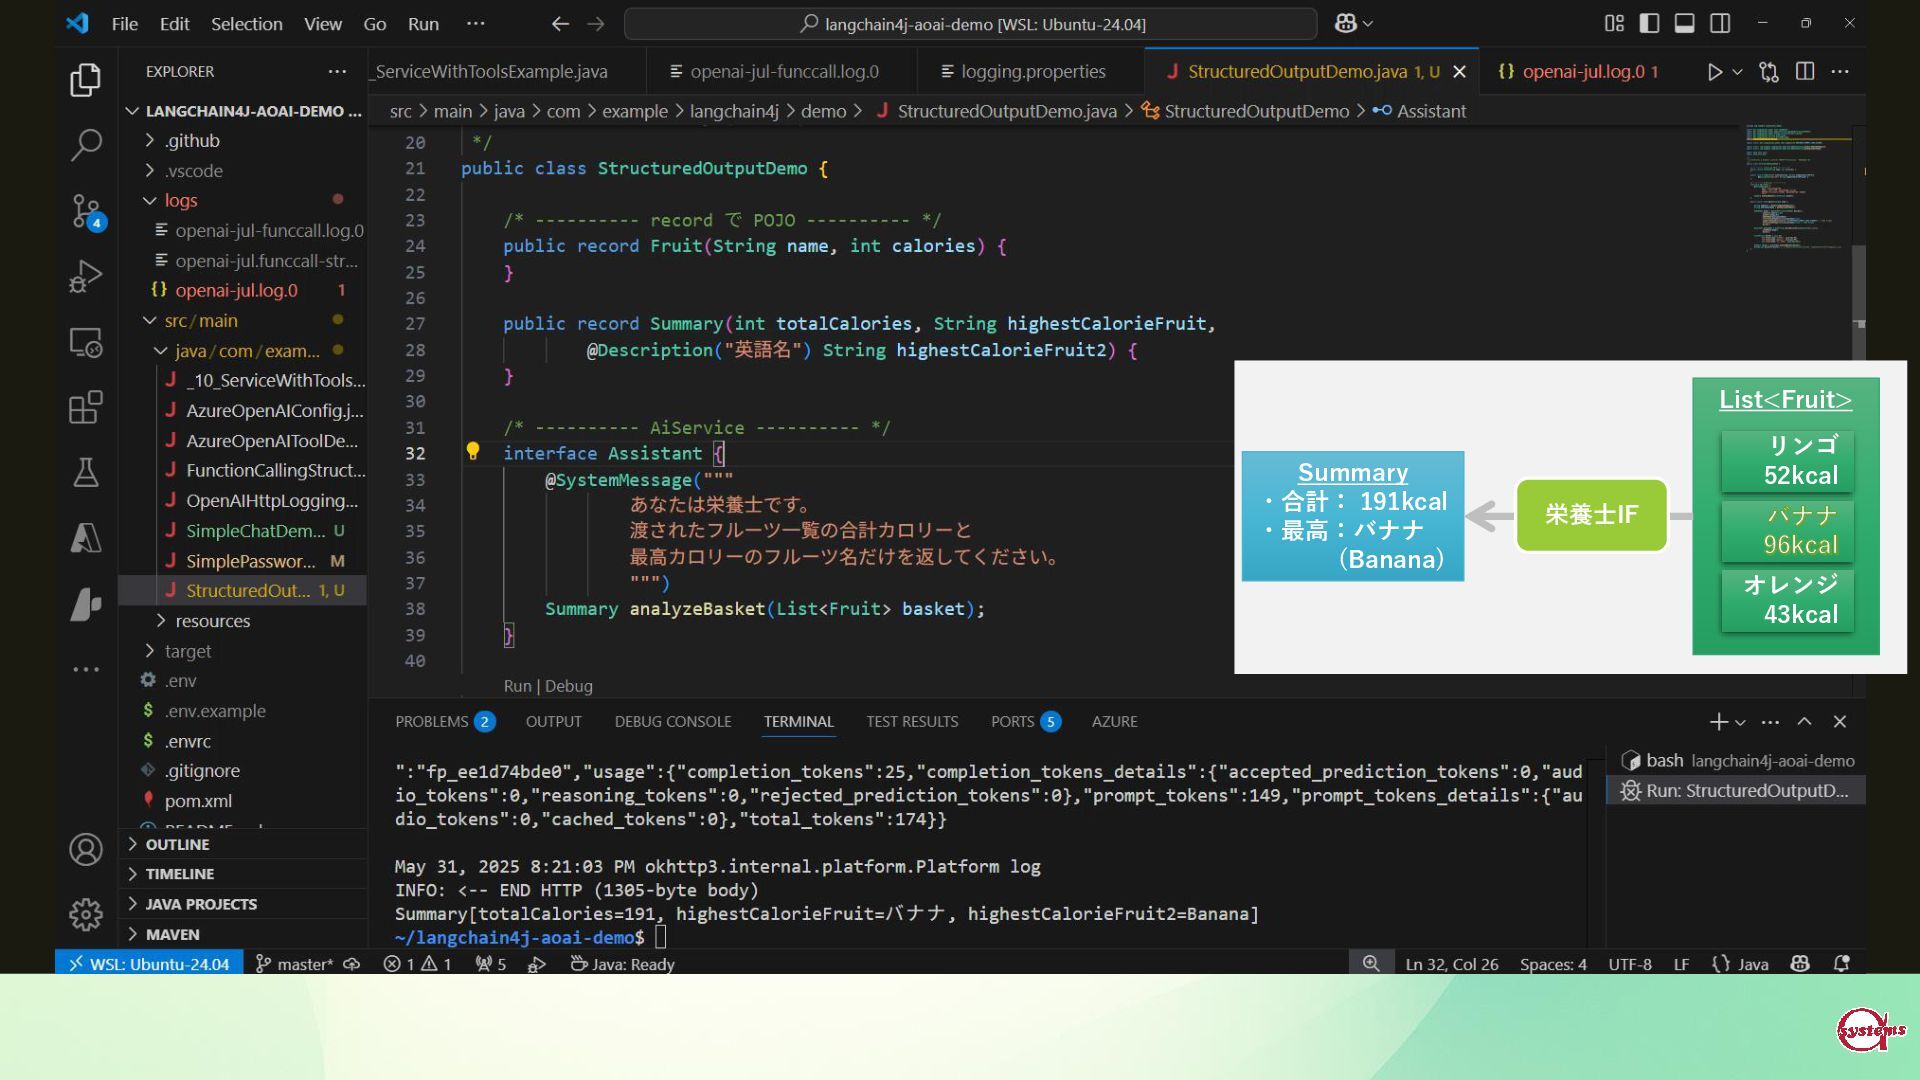Expand the JAVA PROJECTS section

(x=242, y=904)
